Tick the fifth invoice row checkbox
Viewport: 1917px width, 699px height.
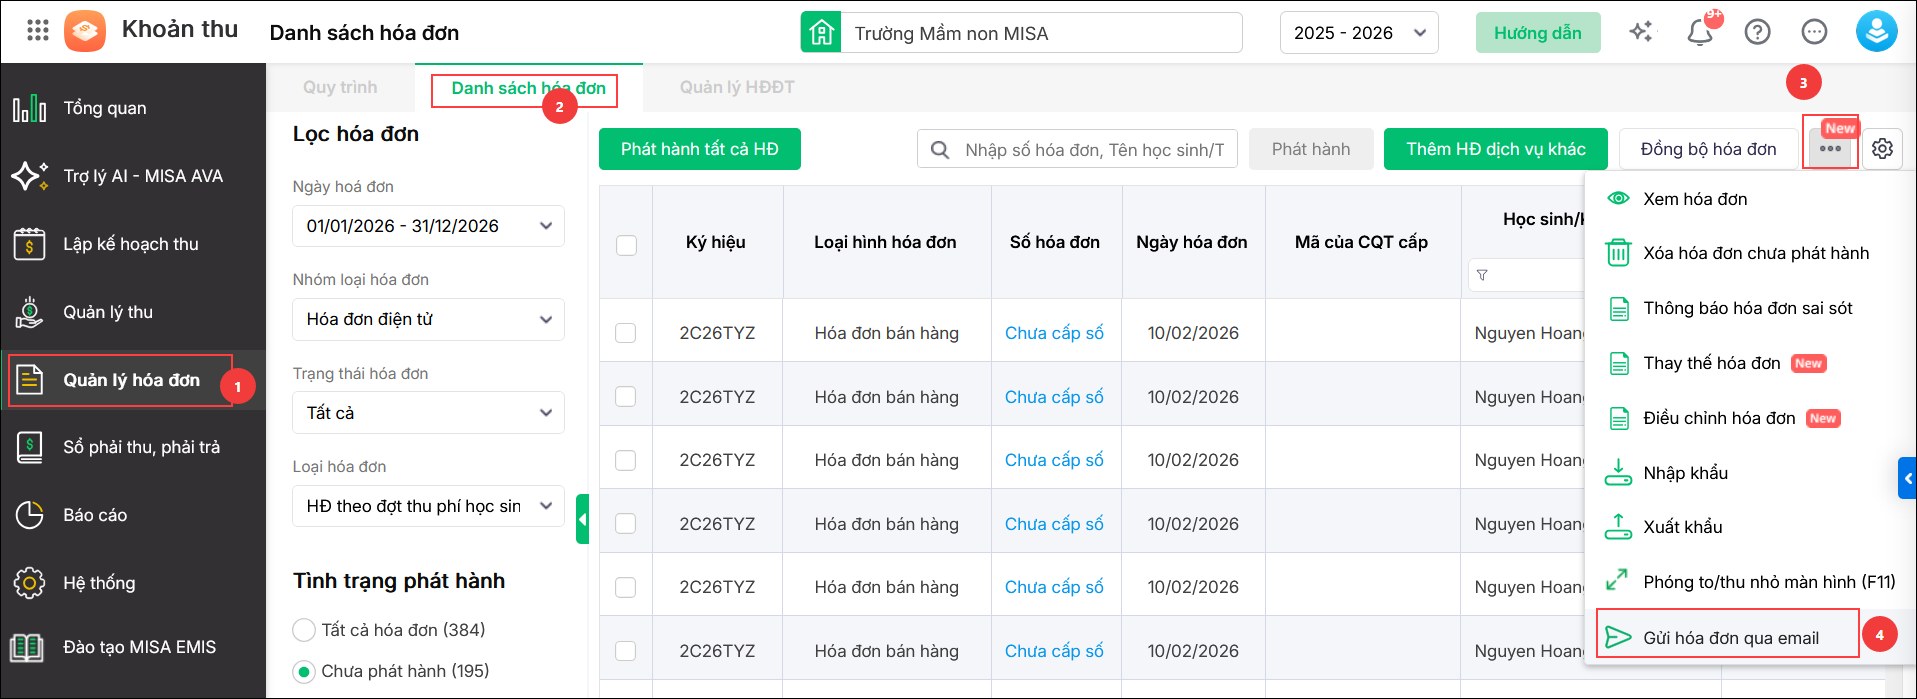626,587
